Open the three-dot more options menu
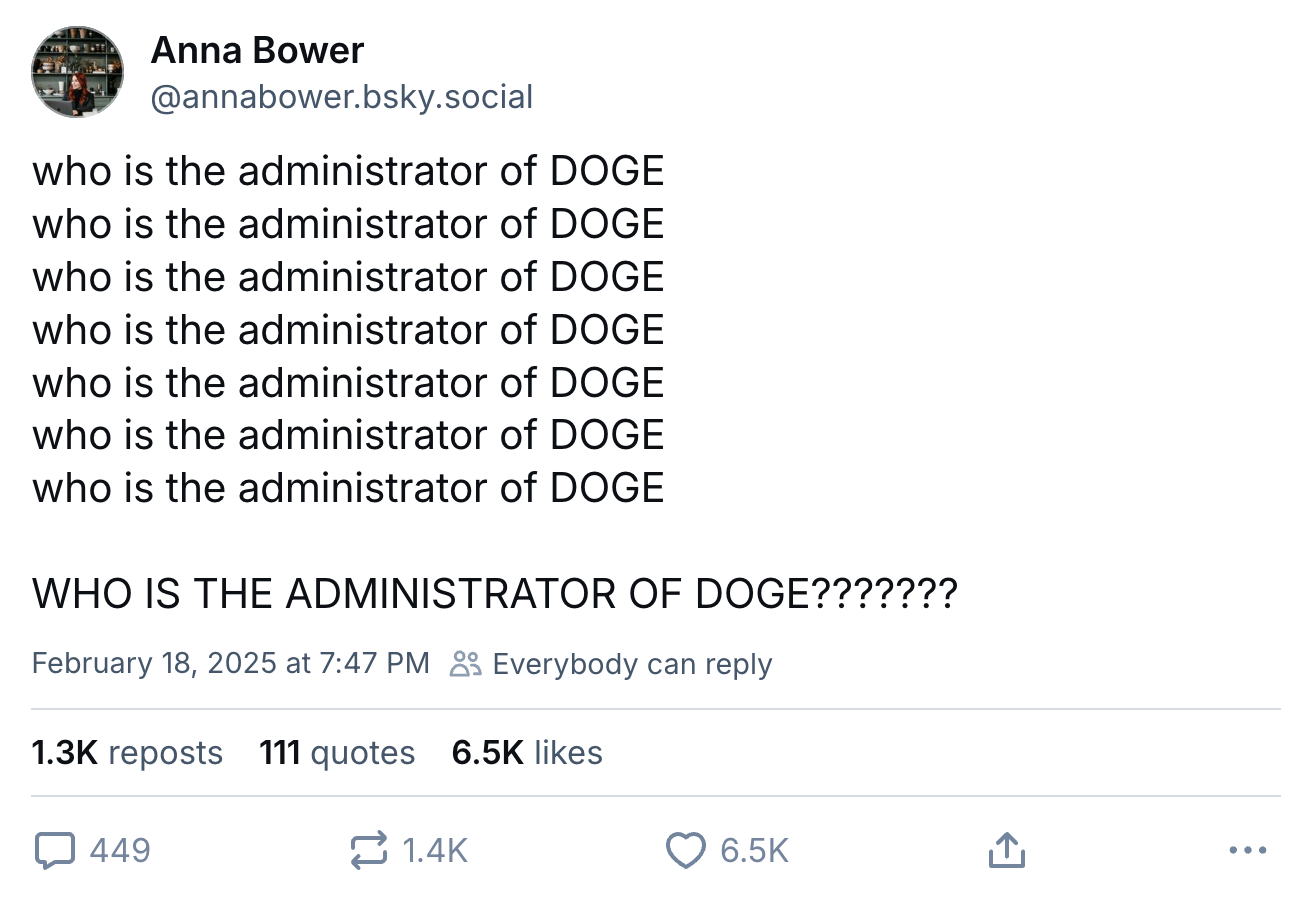 [x=1247, y=851]
